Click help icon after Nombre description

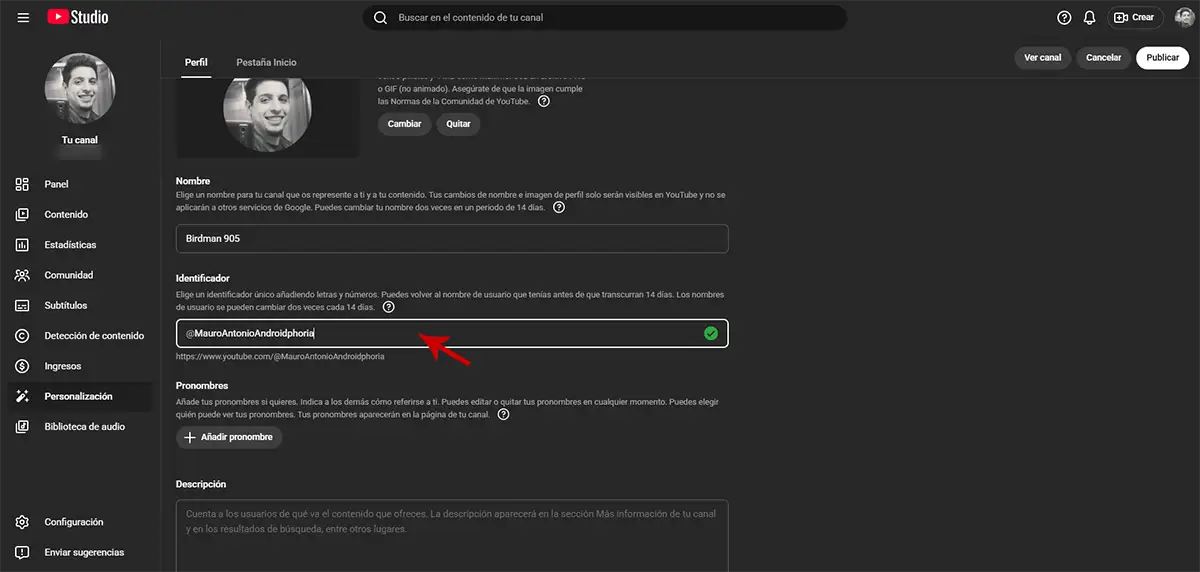(x=559, y=207)
